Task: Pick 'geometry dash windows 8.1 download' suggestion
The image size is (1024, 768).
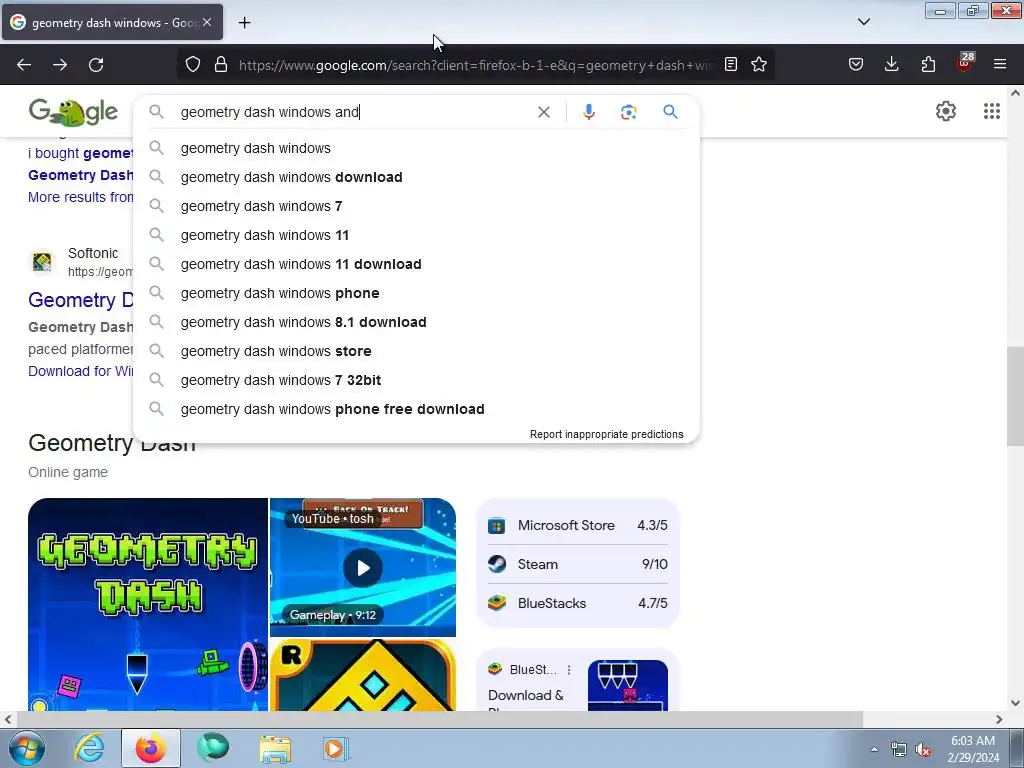Action: coord(416,322)
